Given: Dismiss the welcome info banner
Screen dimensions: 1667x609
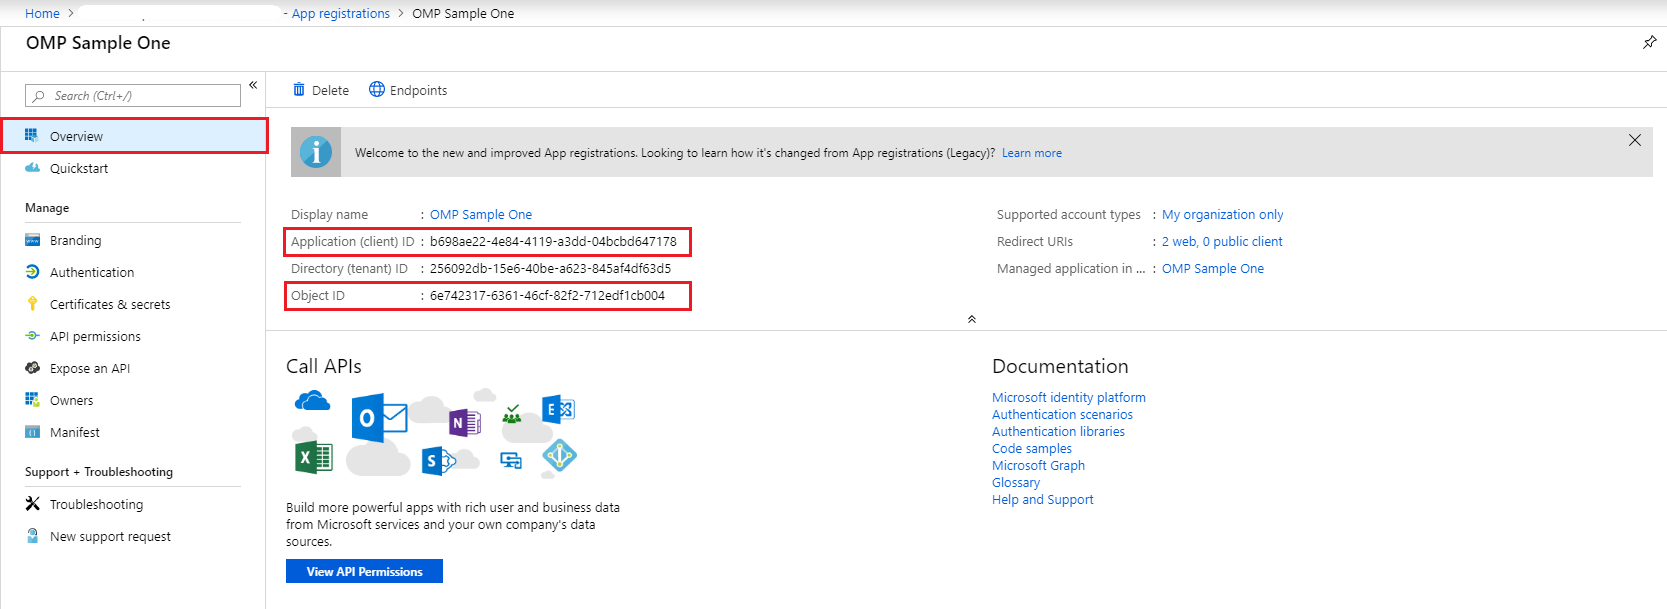Looking at the screenshot, I should (1634, 140).
